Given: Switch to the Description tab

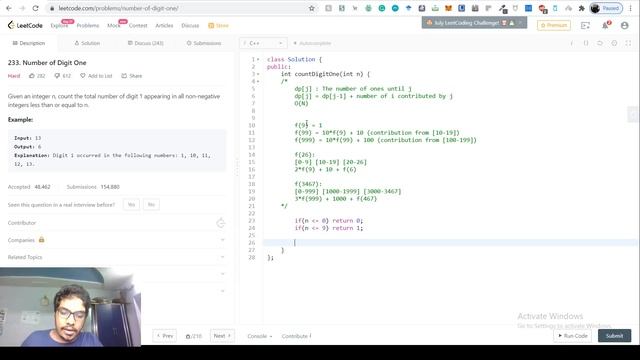Looking at the screenshot, I should tap(29, 43).
